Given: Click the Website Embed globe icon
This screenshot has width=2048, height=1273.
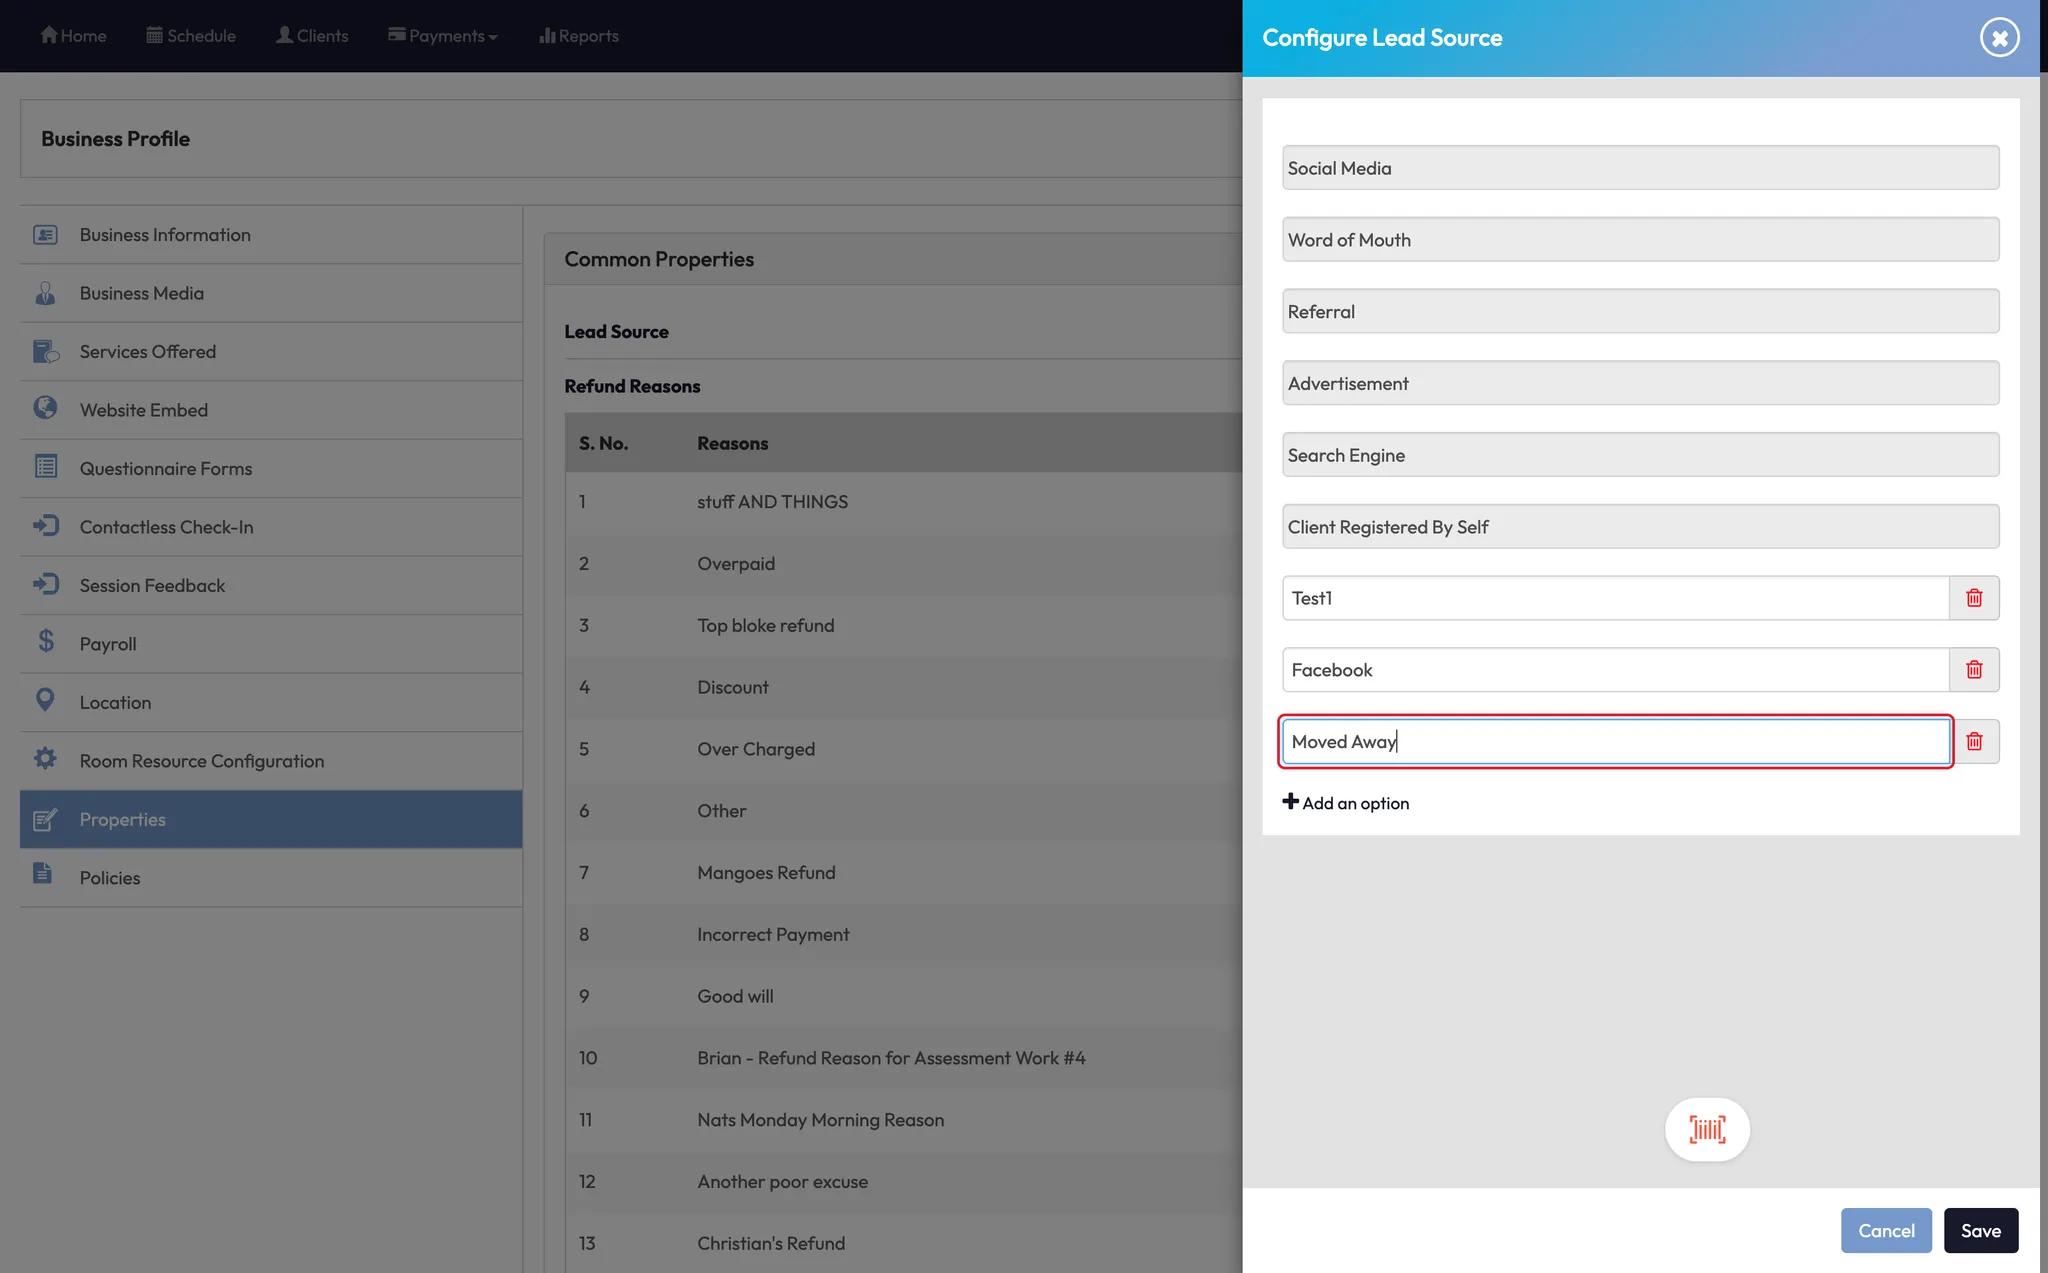Looking at the screenshot, I should (45, 408).
